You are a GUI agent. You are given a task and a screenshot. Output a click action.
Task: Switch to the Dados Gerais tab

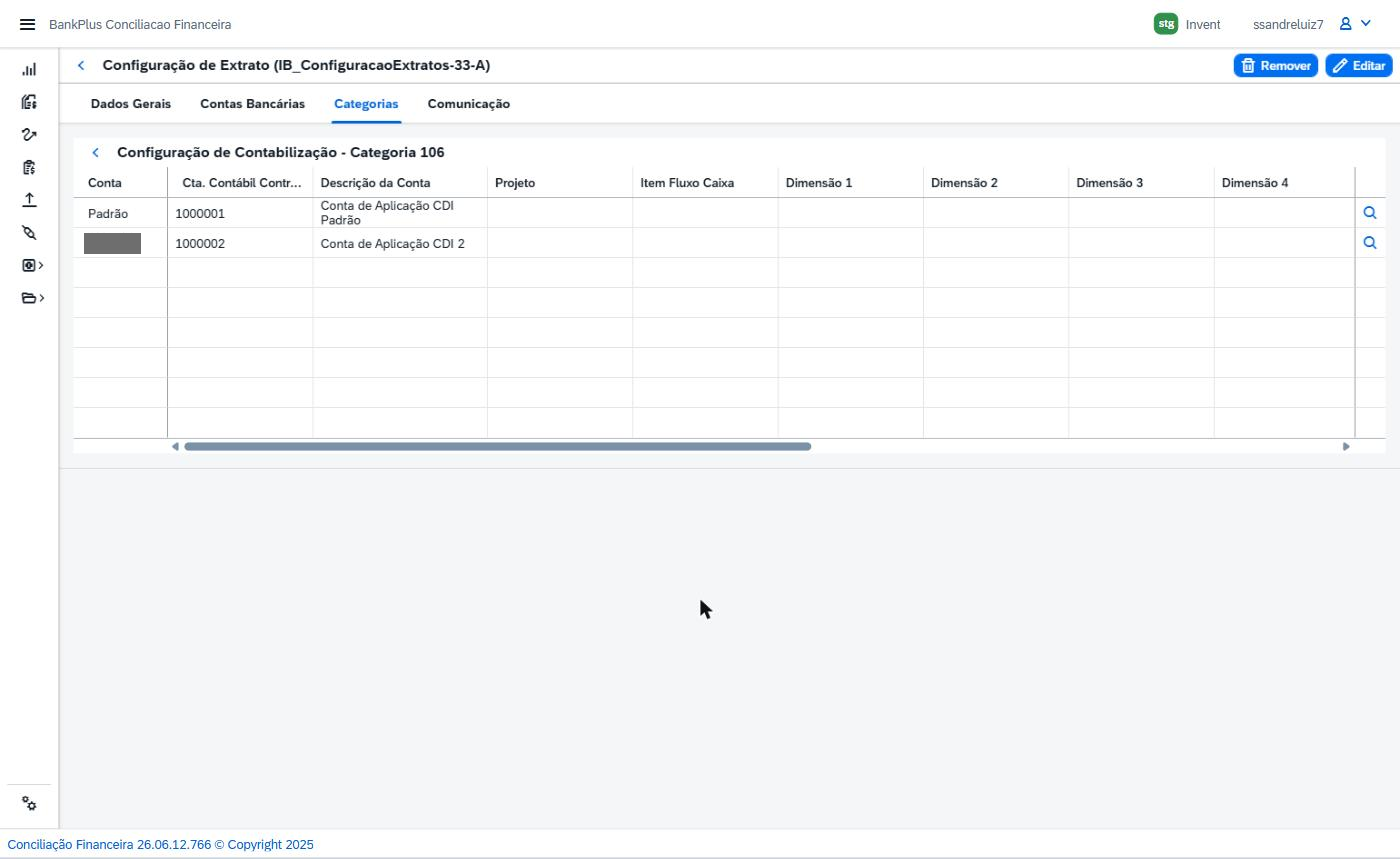(x=131, y=104)
